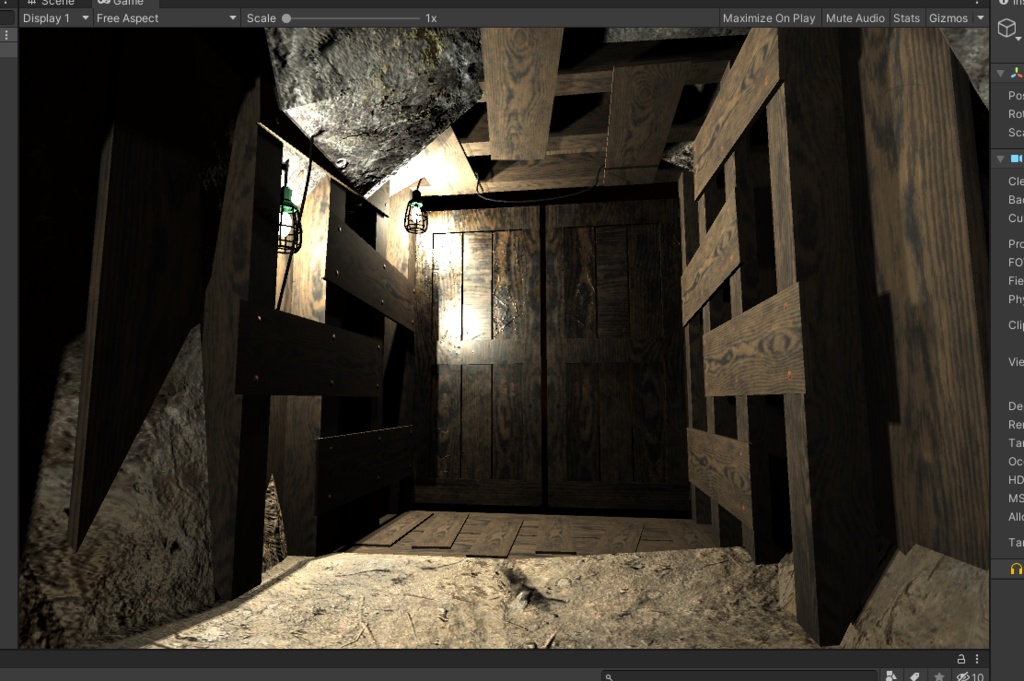Toggle the hidden-objects eye icon showing 10

[965, 675]
